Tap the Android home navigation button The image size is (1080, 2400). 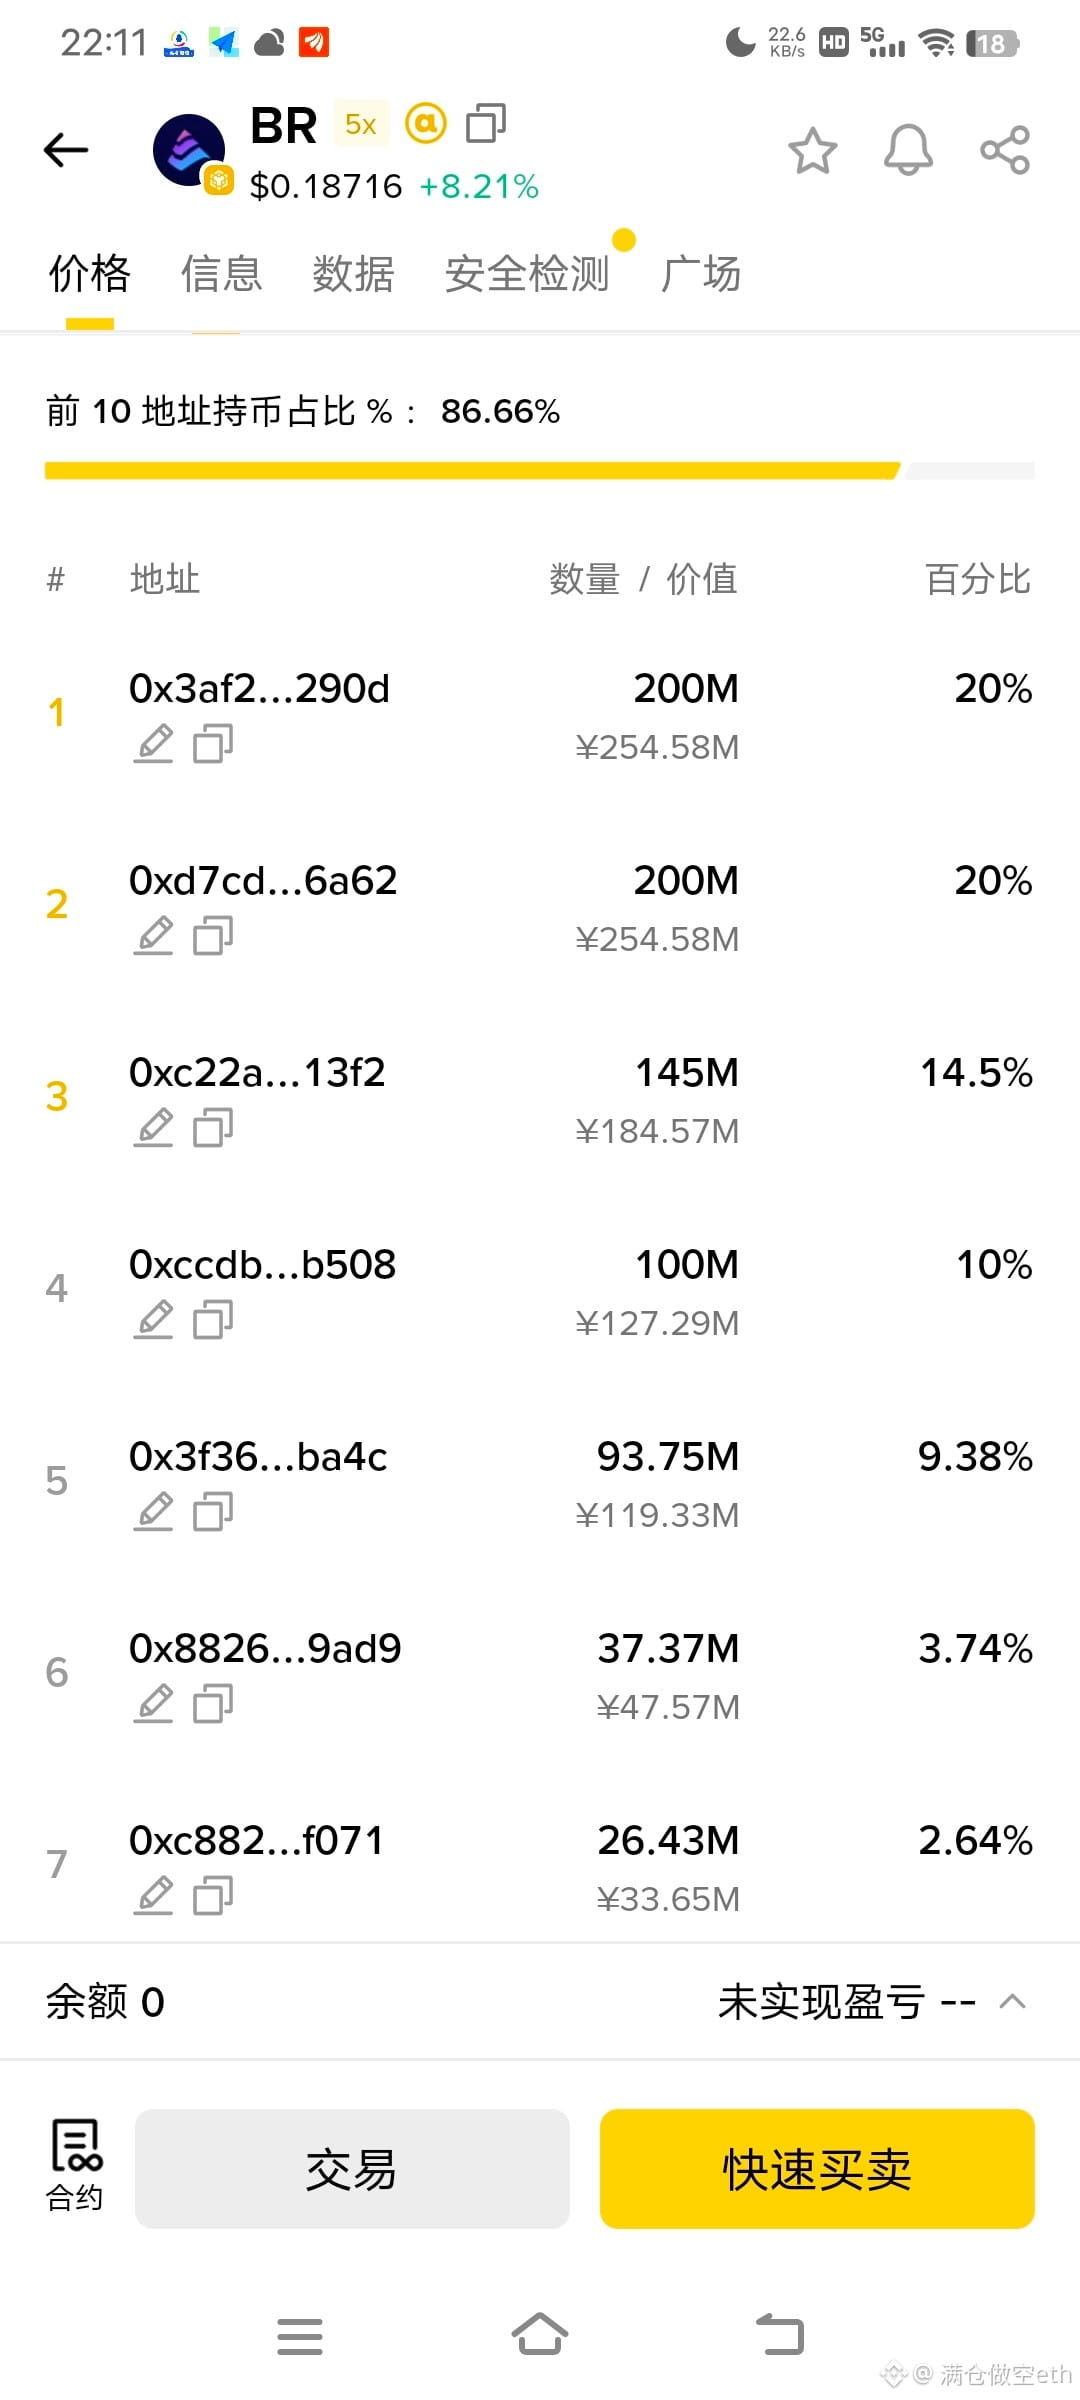click(x=540, y=2336)
